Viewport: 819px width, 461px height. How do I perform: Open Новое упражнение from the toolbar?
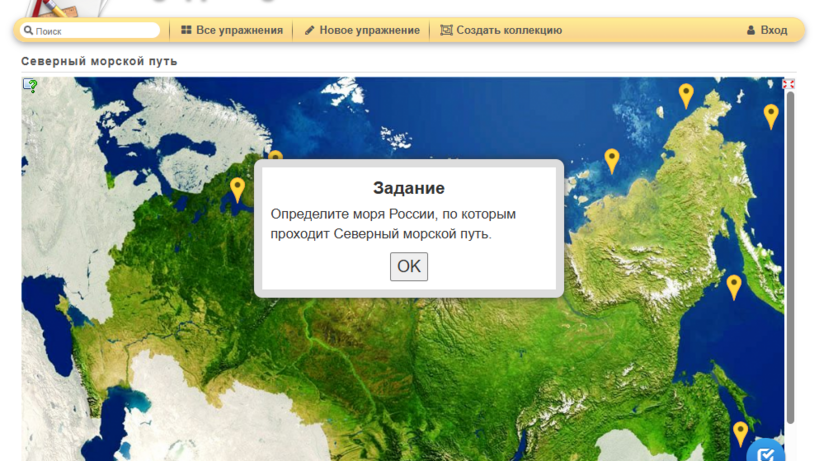point(362,31)
